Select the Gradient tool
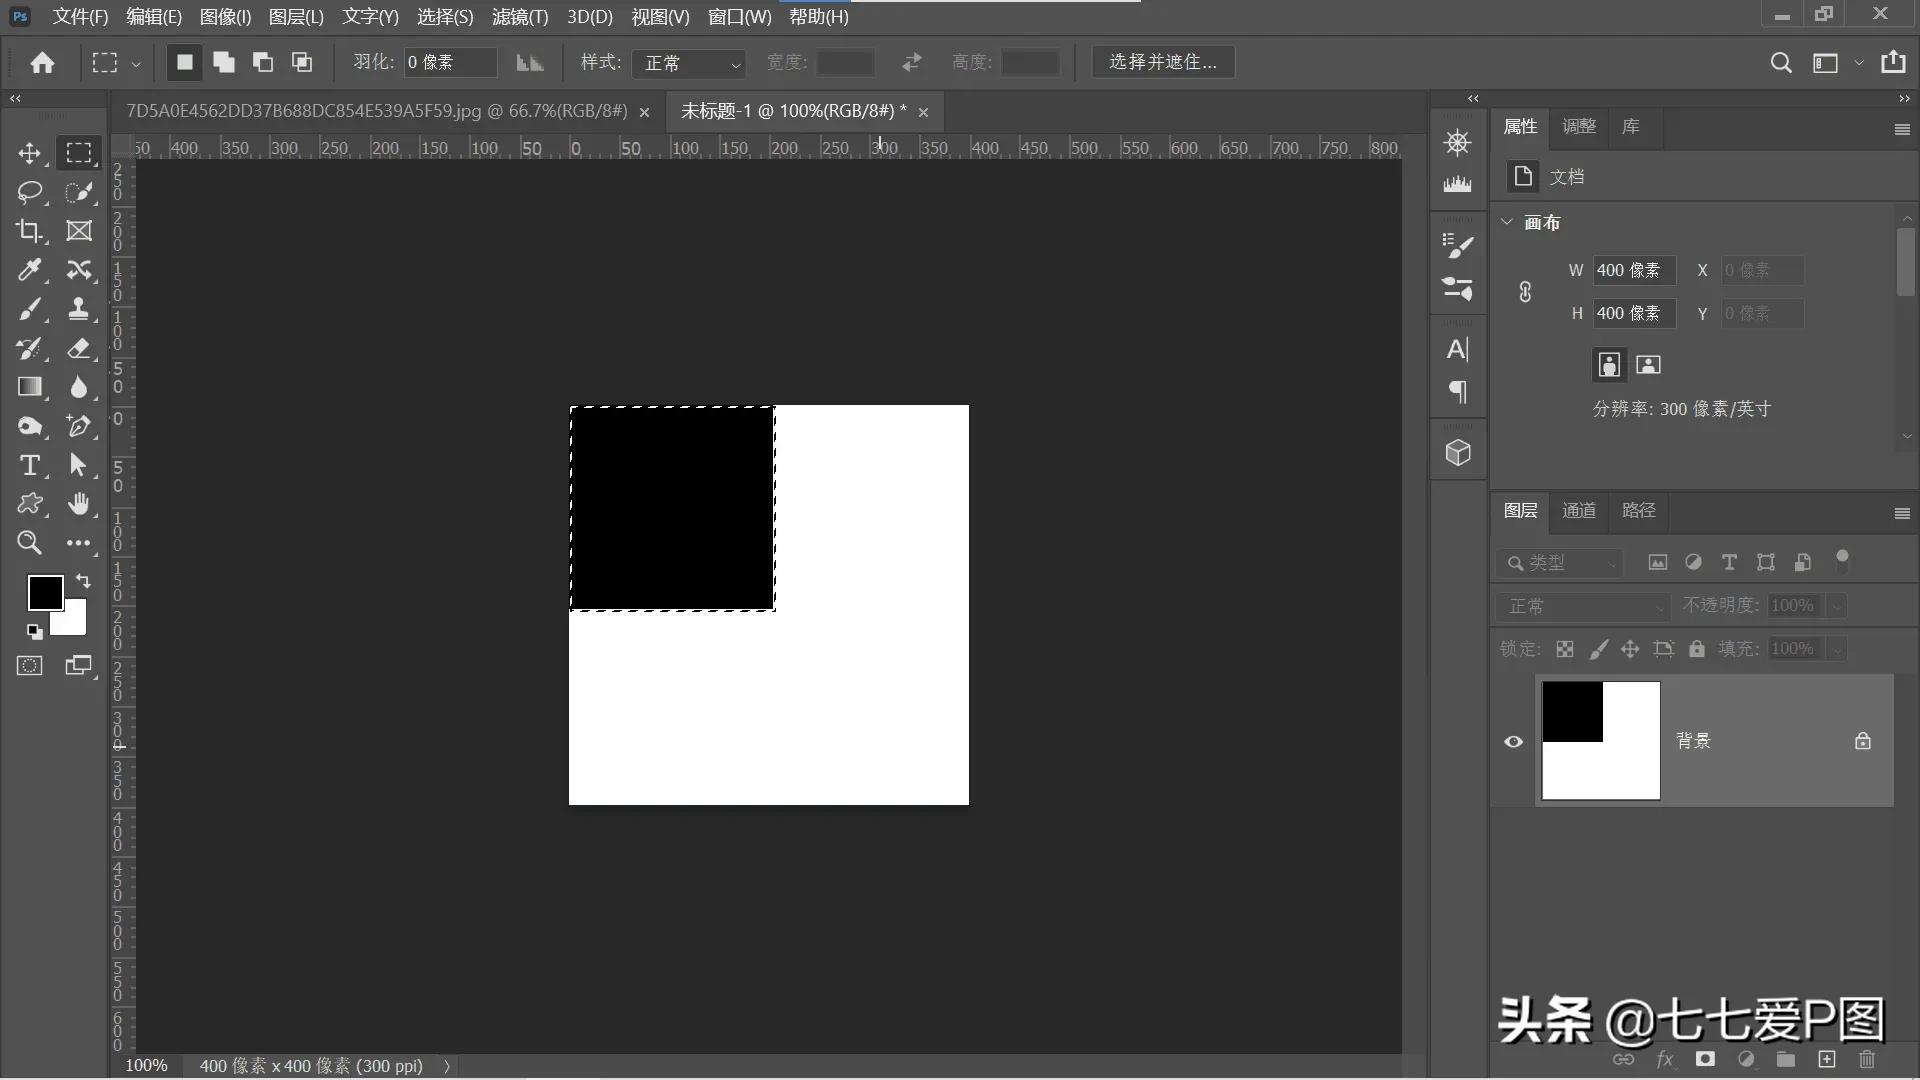The width and height of the screenshot is (1920, 1080). click(29, 387)
